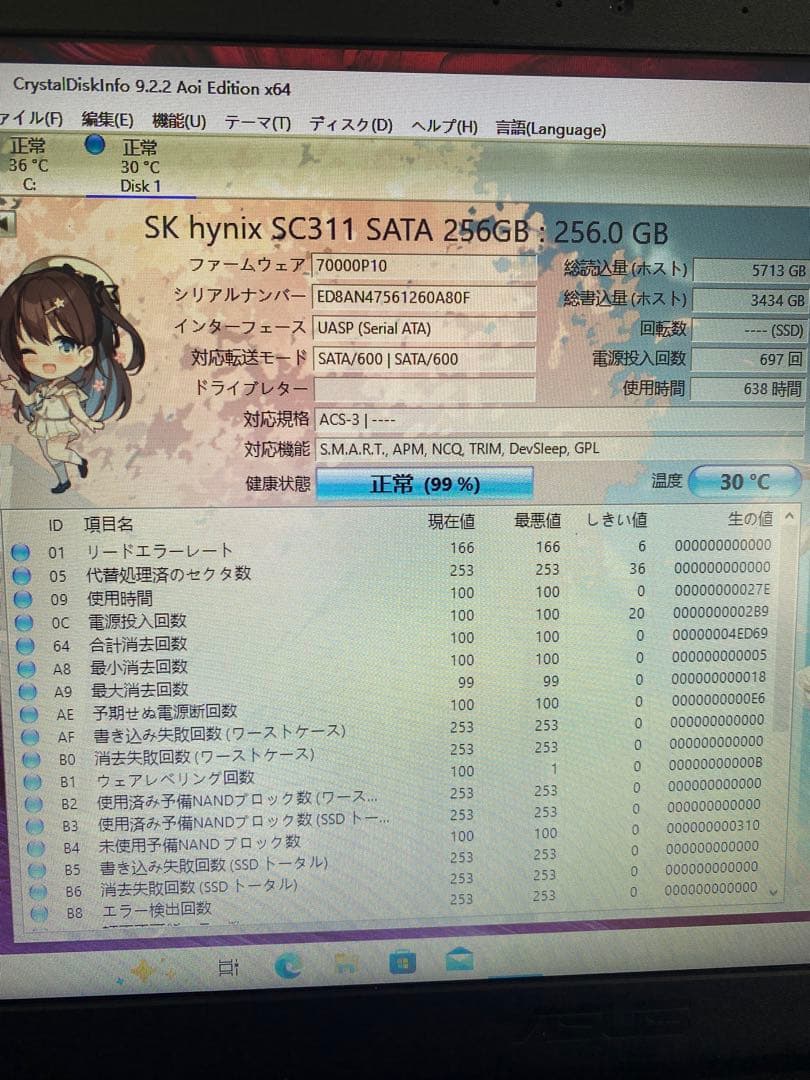Open Microsoft Edge from the taskbar

289,967
